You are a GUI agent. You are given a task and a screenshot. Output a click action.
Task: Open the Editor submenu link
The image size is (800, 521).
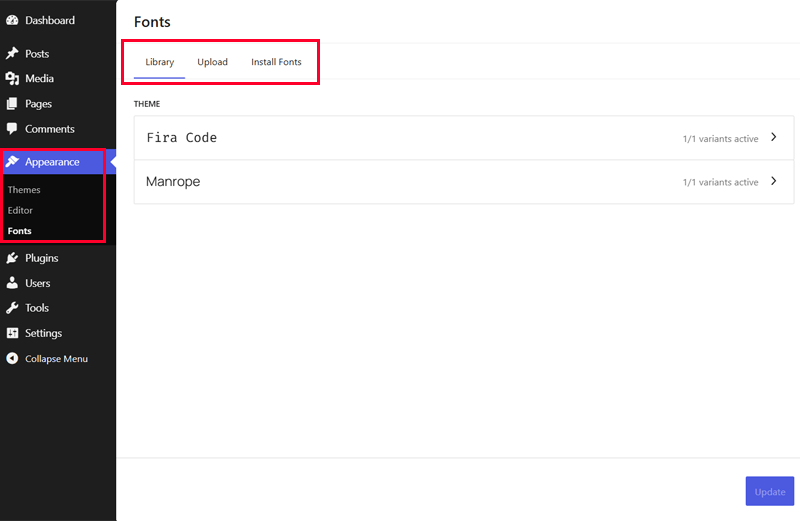pos(20,210)
